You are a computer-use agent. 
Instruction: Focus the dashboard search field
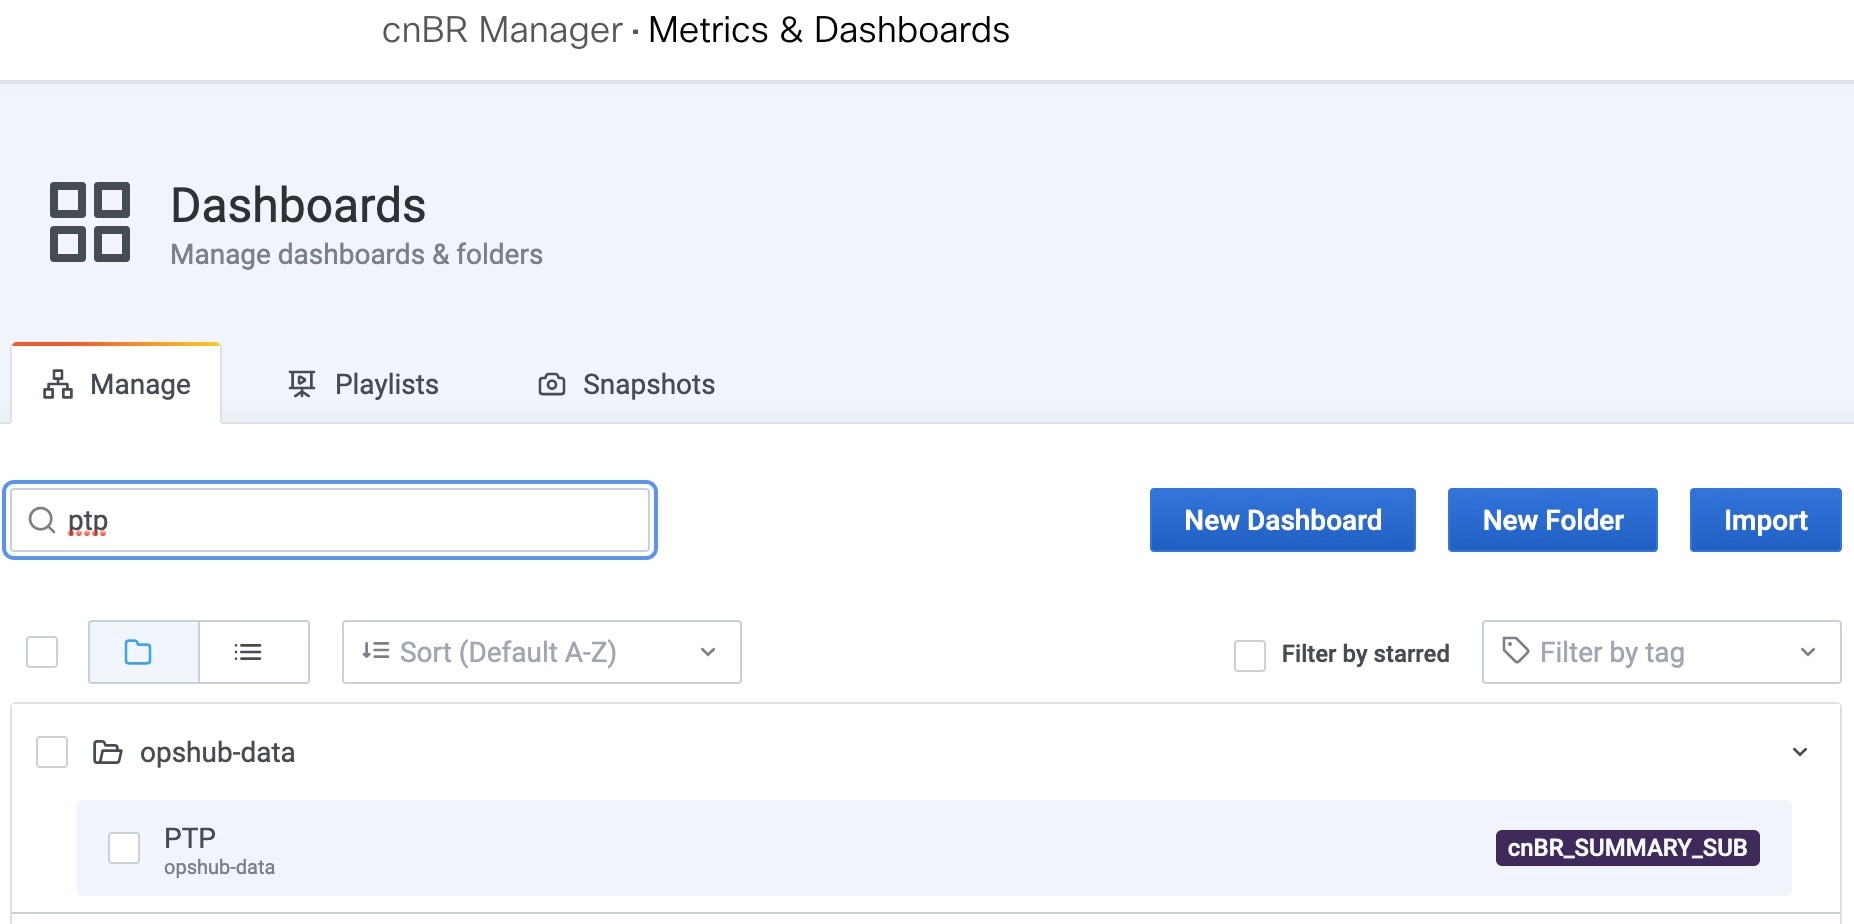pos(330,520)
